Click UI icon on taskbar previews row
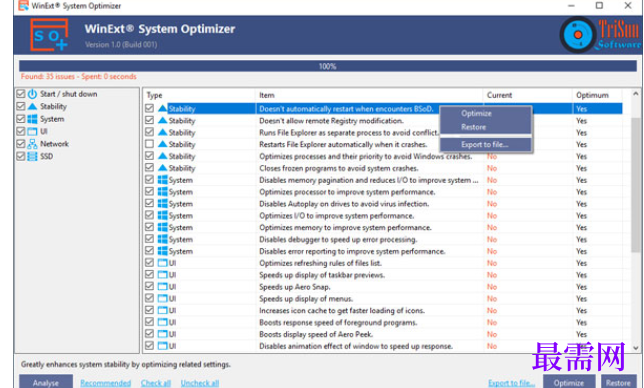The width and height of the screenshot is (644, 388). (x=163, y=275)
